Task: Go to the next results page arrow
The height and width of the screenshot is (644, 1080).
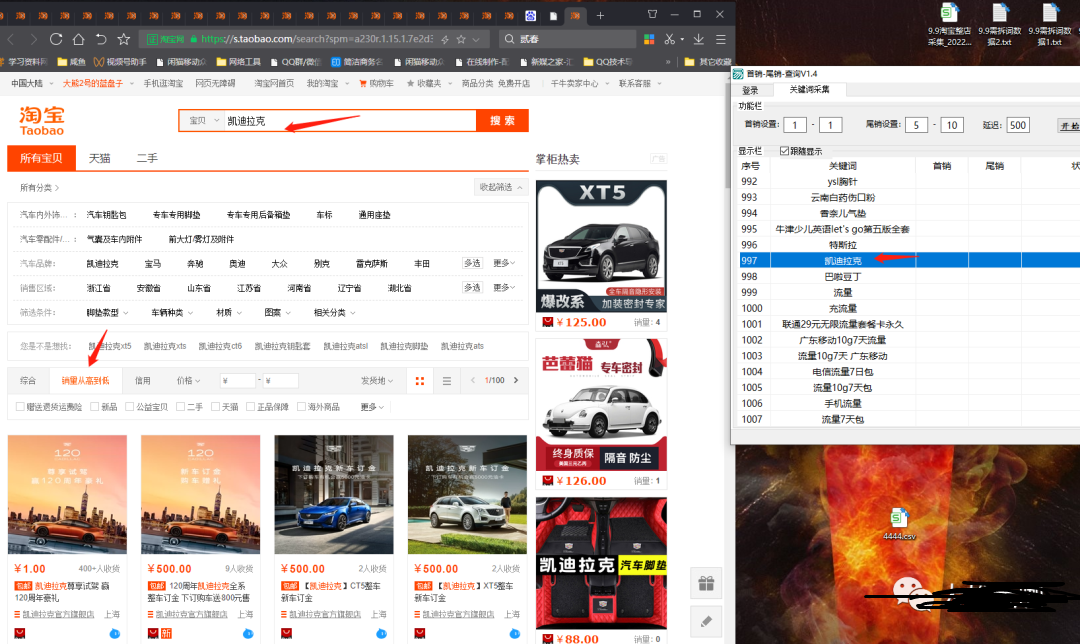Action: pos(516,380)
